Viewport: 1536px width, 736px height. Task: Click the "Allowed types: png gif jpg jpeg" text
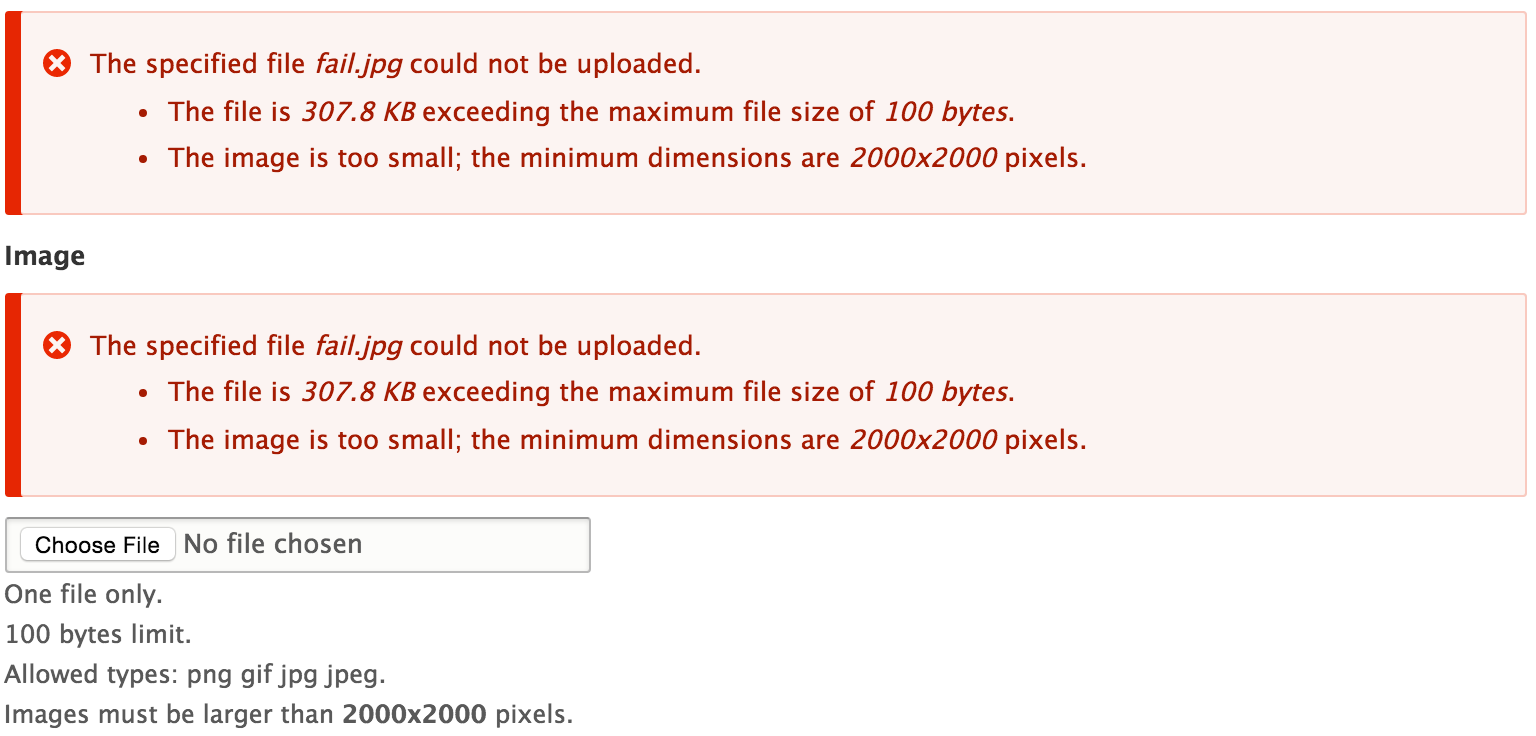195,675
